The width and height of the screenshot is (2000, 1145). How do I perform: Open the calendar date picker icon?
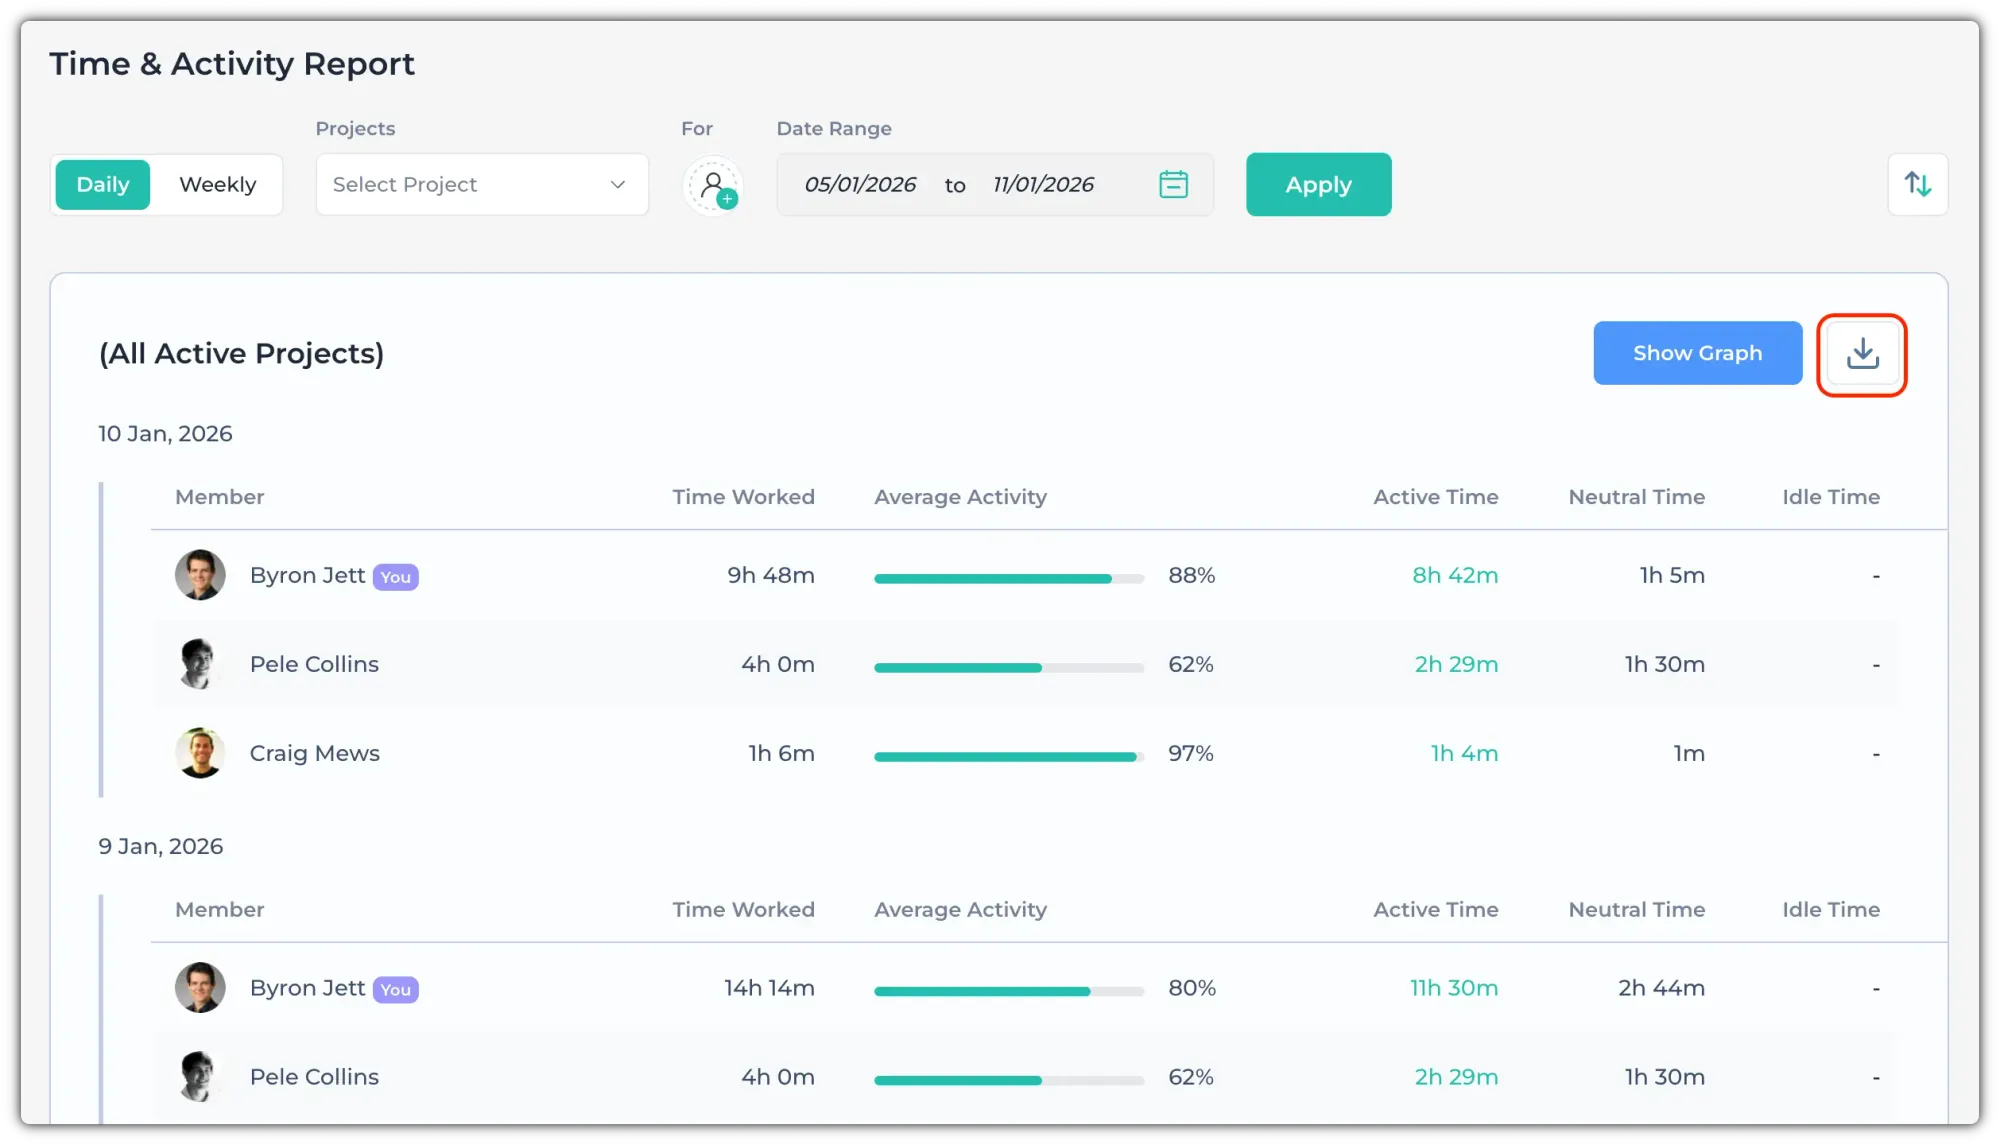click(1173, 184)
